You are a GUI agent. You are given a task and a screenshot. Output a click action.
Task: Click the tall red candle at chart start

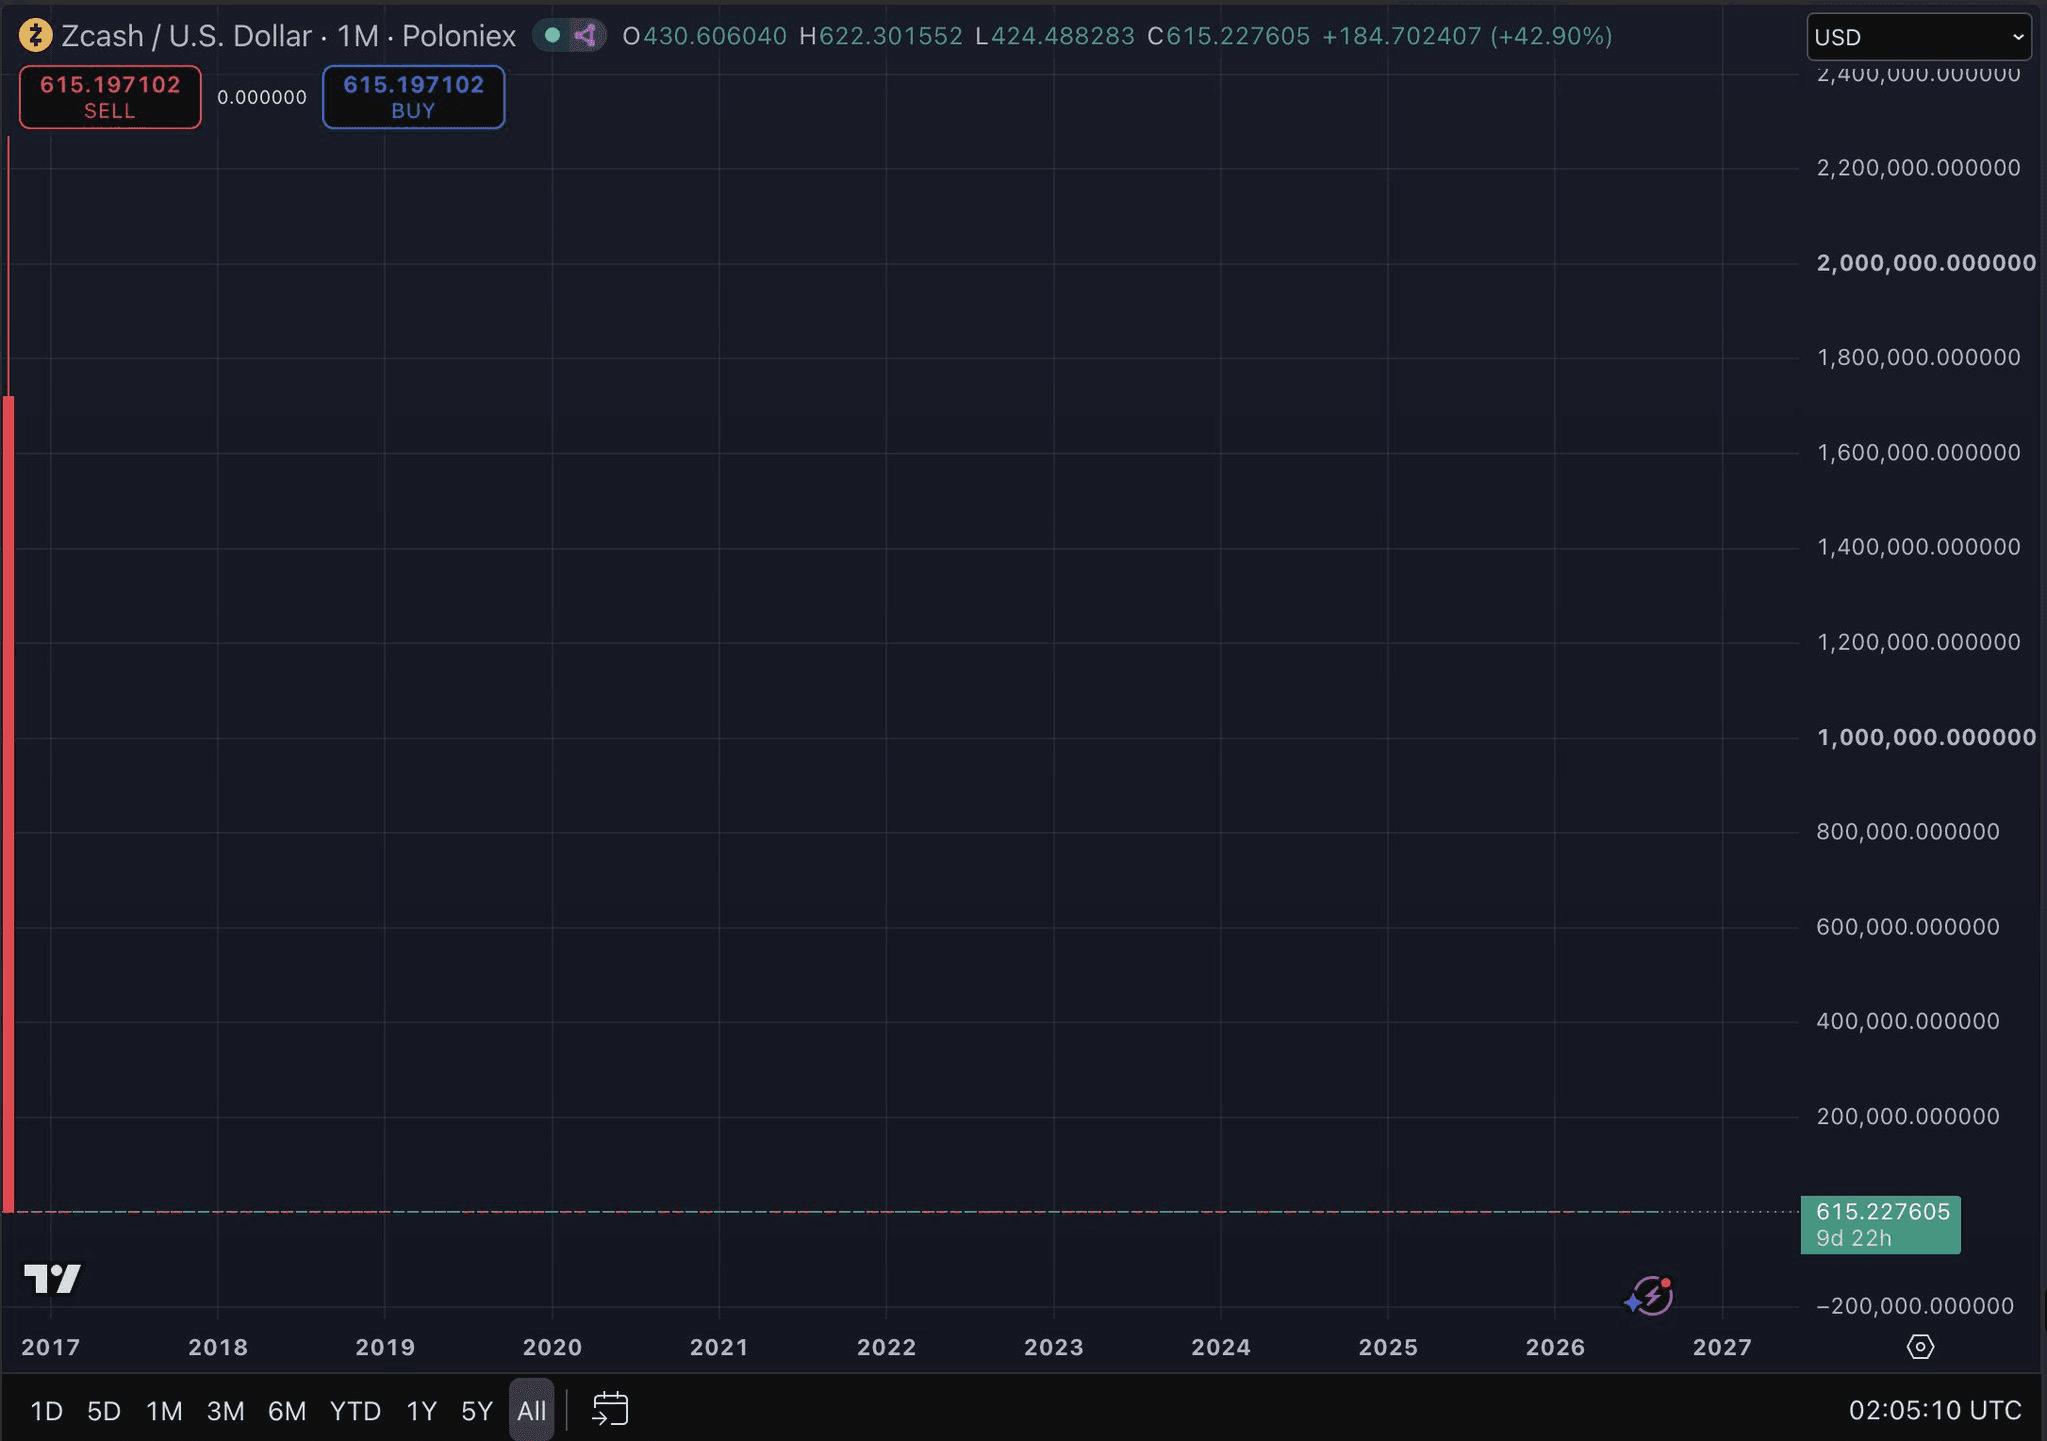tap(8, 804)
